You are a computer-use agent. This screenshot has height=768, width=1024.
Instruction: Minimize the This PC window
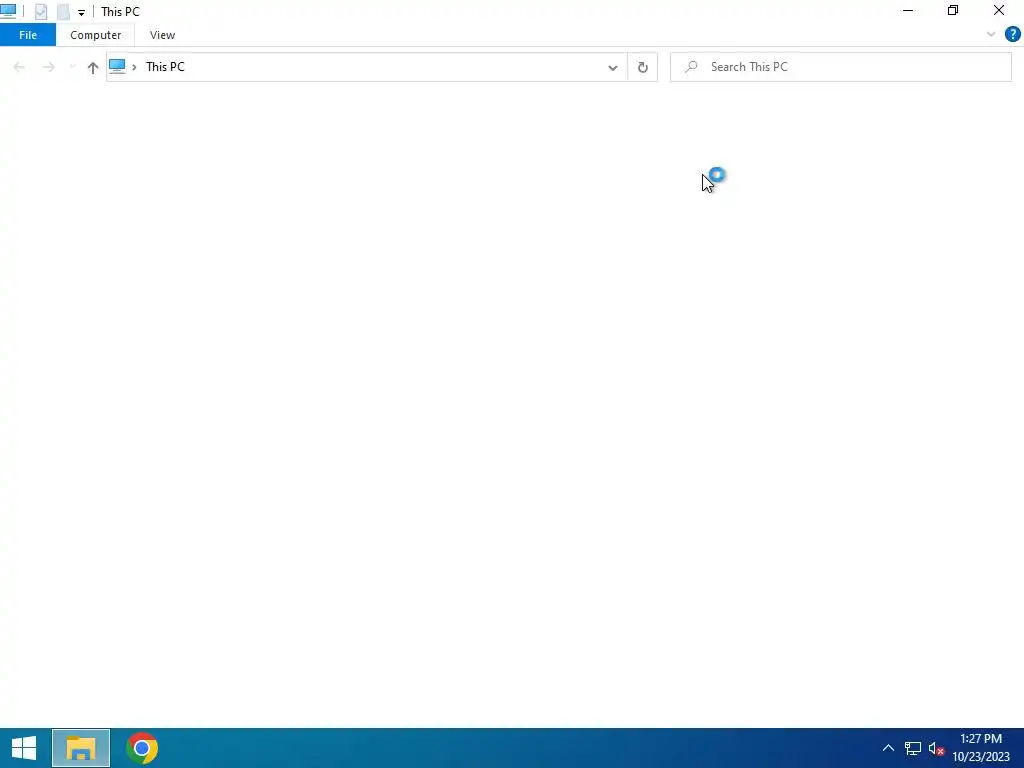pyautogui.click(x=908, y=10)
